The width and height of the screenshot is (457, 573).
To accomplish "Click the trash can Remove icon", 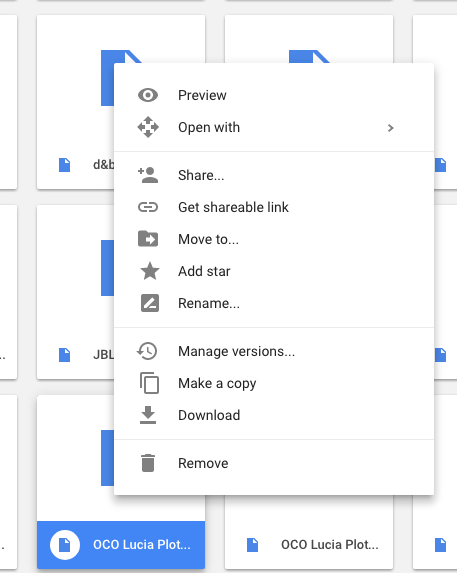I will tap(148, 463).
